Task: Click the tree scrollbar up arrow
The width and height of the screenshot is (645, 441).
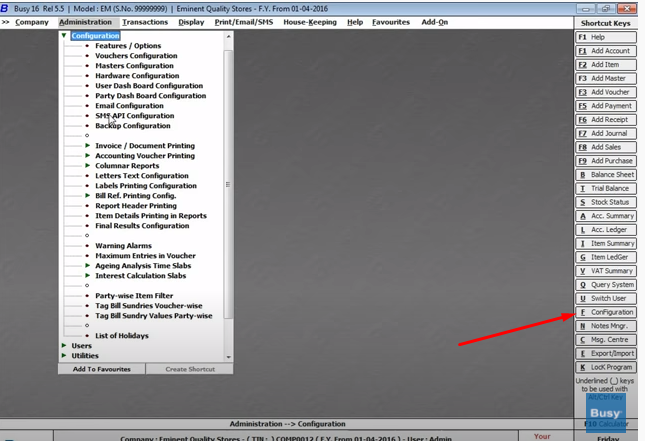Action: click(228, 37)
